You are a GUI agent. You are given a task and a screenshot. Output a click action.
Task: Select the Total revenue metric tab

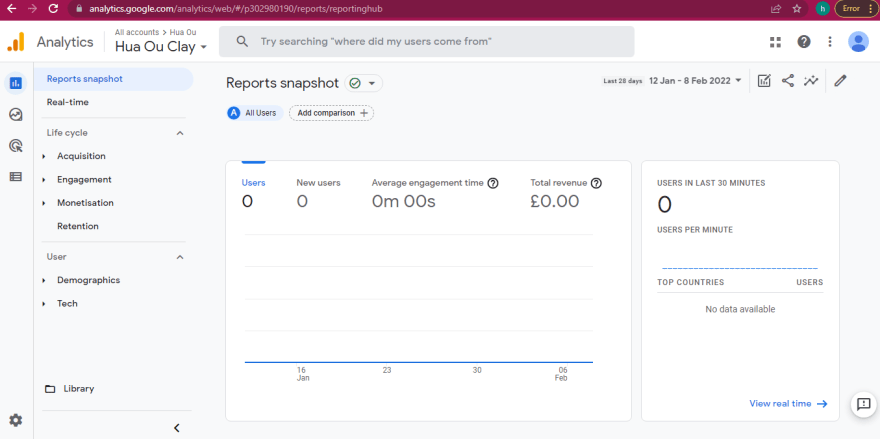[566, 193]
